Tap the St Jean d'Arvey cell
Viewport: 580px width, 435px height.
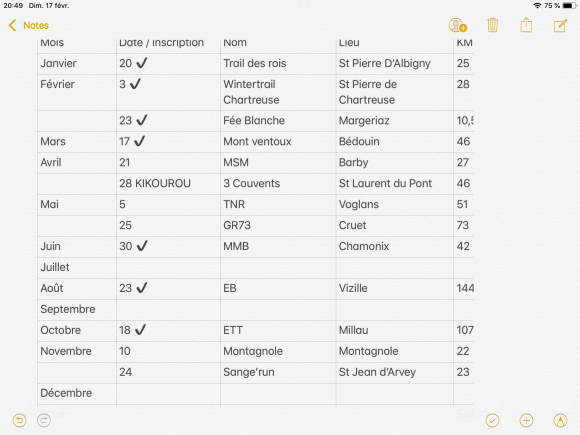(395, 372)
